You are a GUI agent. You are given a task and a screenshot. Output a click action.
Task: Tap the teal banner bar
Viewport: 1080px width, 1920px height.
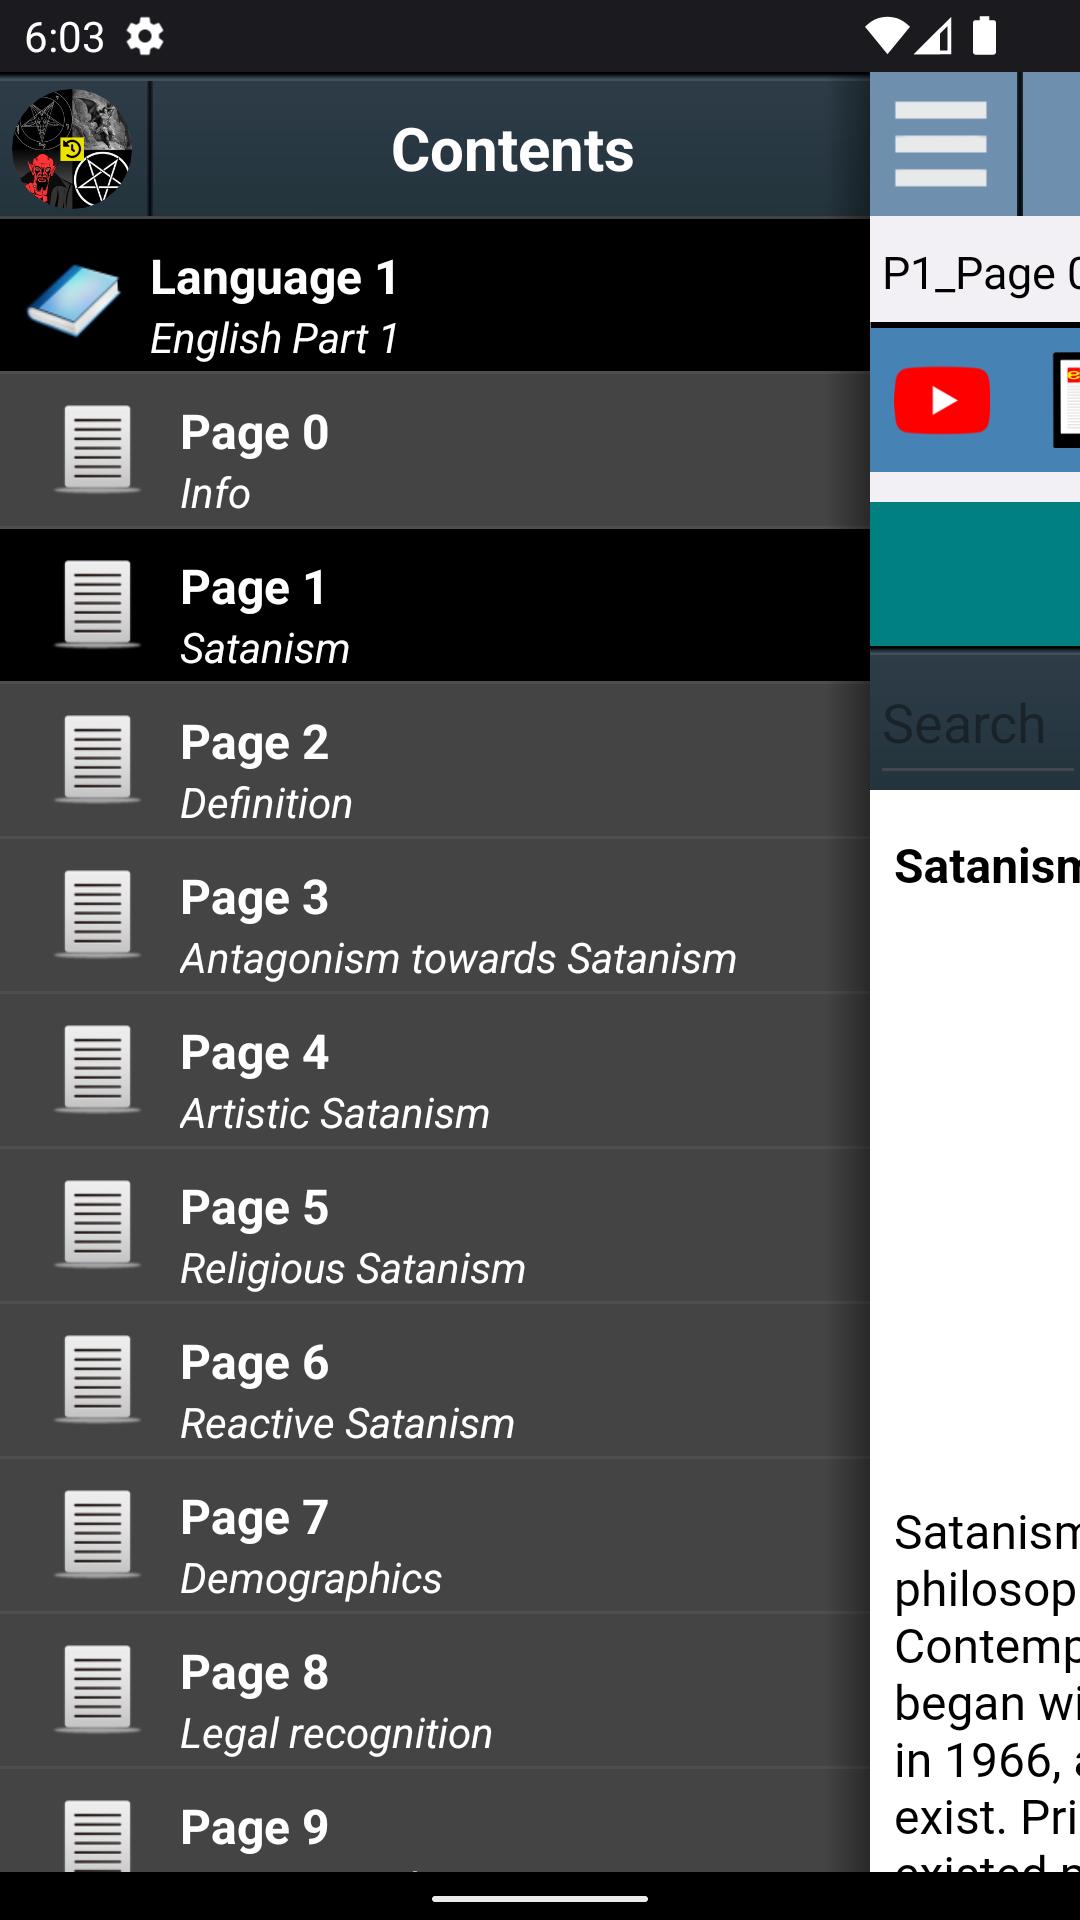(975, 574)
